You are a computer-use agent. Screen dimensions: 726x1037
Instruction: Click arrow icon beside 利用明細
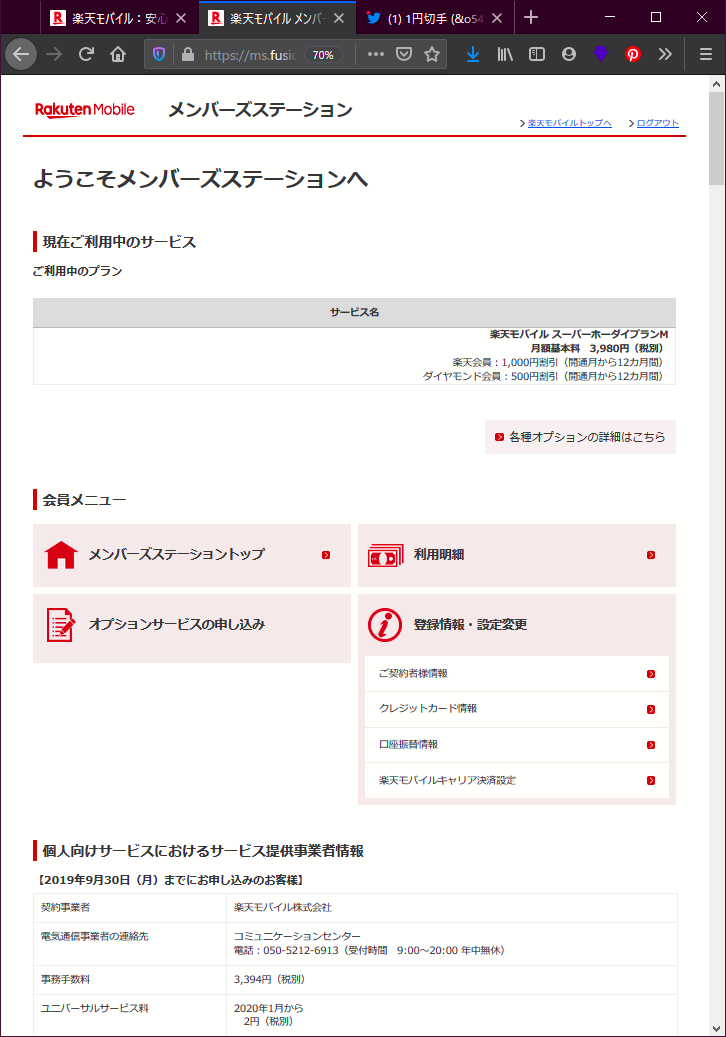pos(651,556)
